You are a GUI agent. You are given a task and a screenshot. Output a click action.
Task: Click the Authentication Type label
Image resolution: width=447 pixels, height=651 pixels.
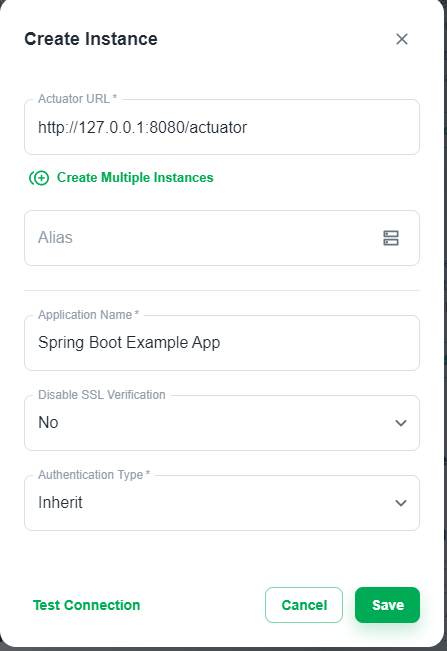point(94,475)
